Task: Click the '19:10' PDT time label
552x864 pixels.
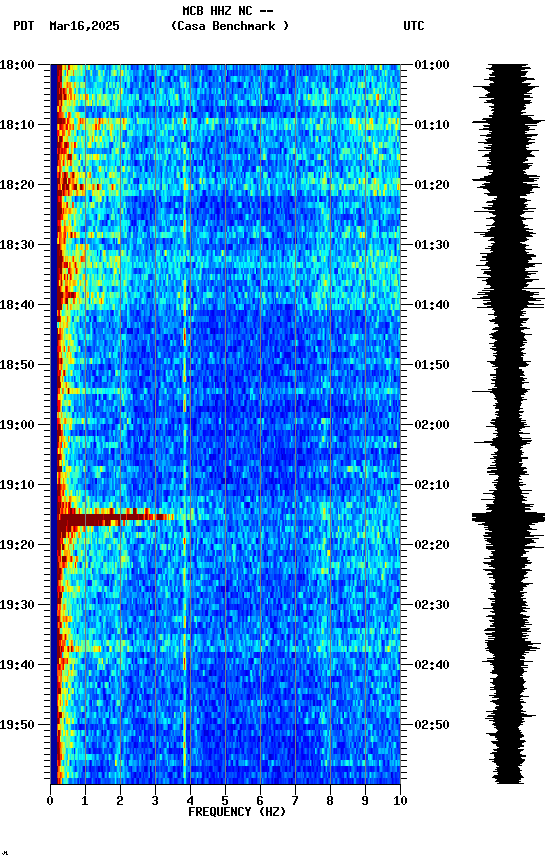Action: (x=17, y=485)
